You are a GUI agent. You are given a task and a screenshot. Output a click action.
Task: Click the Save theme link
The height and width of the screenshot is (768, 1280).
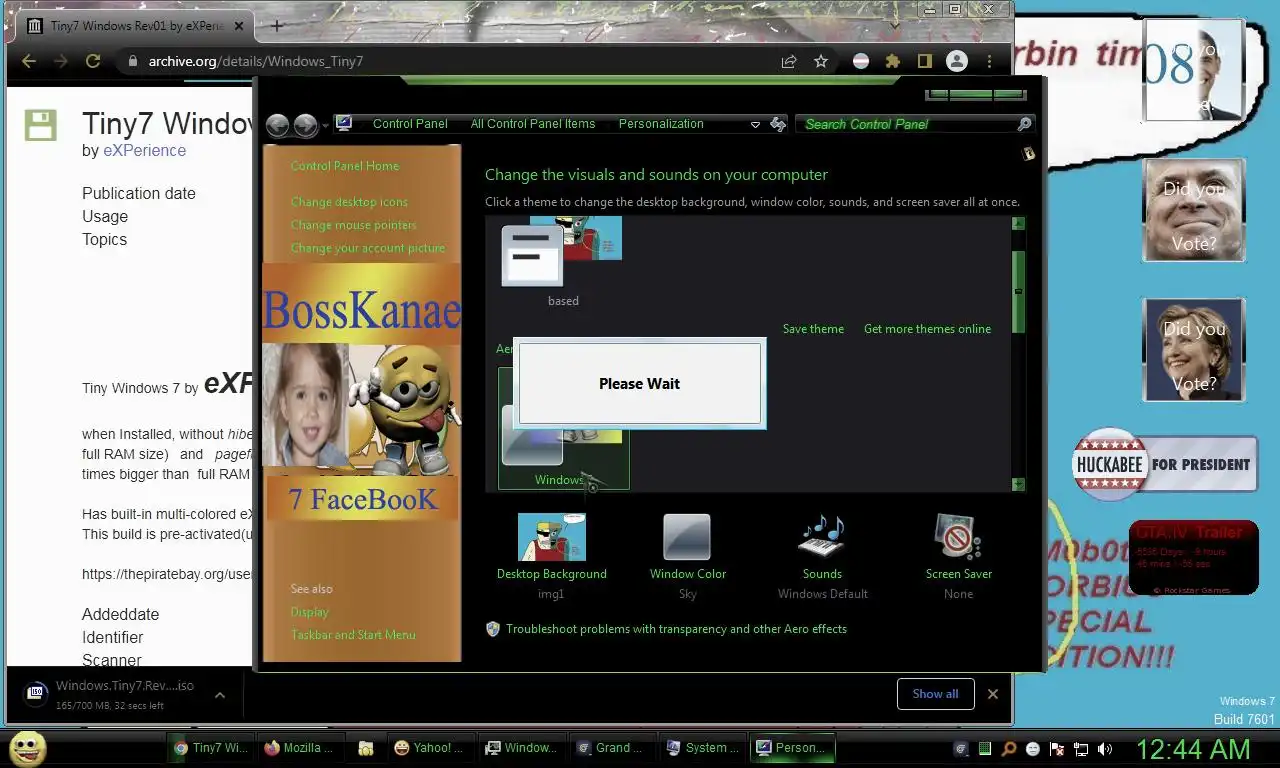pos(813,329)
